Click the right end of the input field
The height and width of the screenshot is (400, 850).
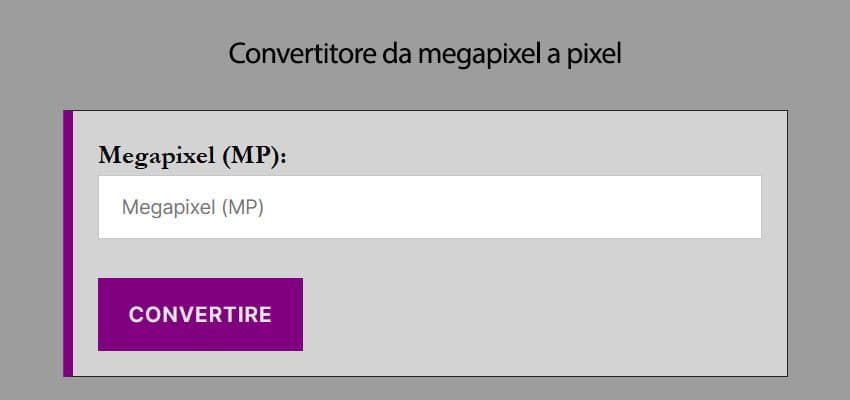pos(740,207)
